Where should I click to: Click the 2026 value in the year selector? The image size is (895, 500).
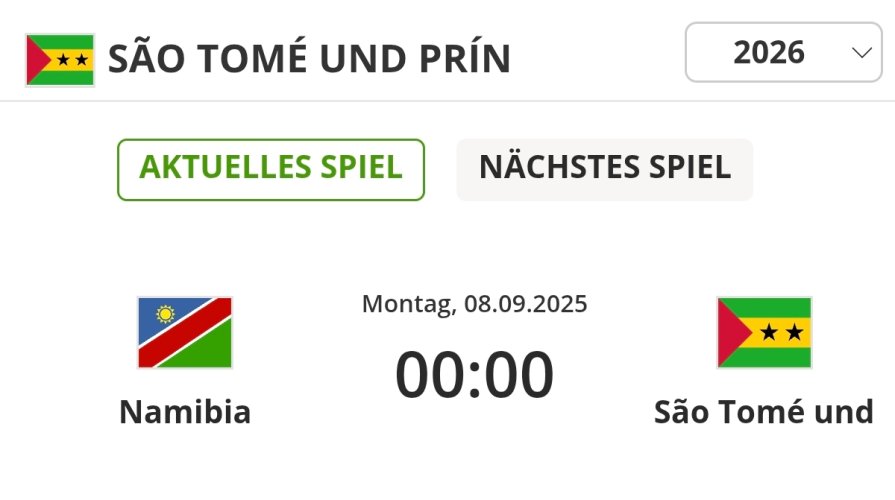(769, 53)
